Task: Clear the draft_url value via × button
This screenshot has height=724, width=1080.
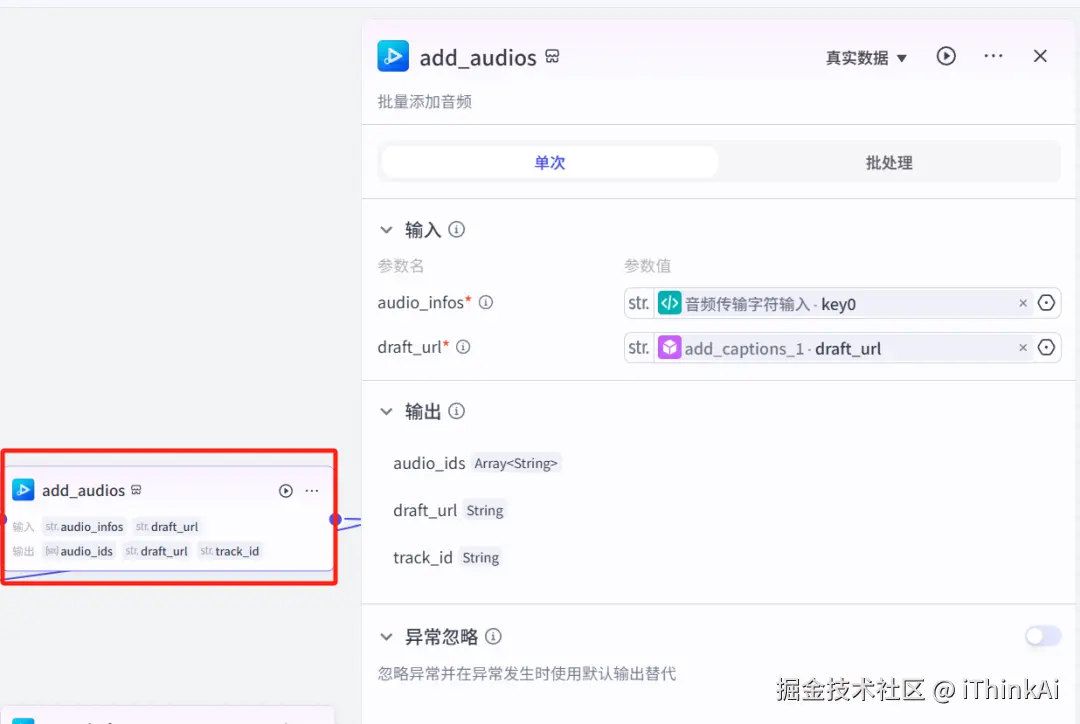Action: pos(1023,347)
